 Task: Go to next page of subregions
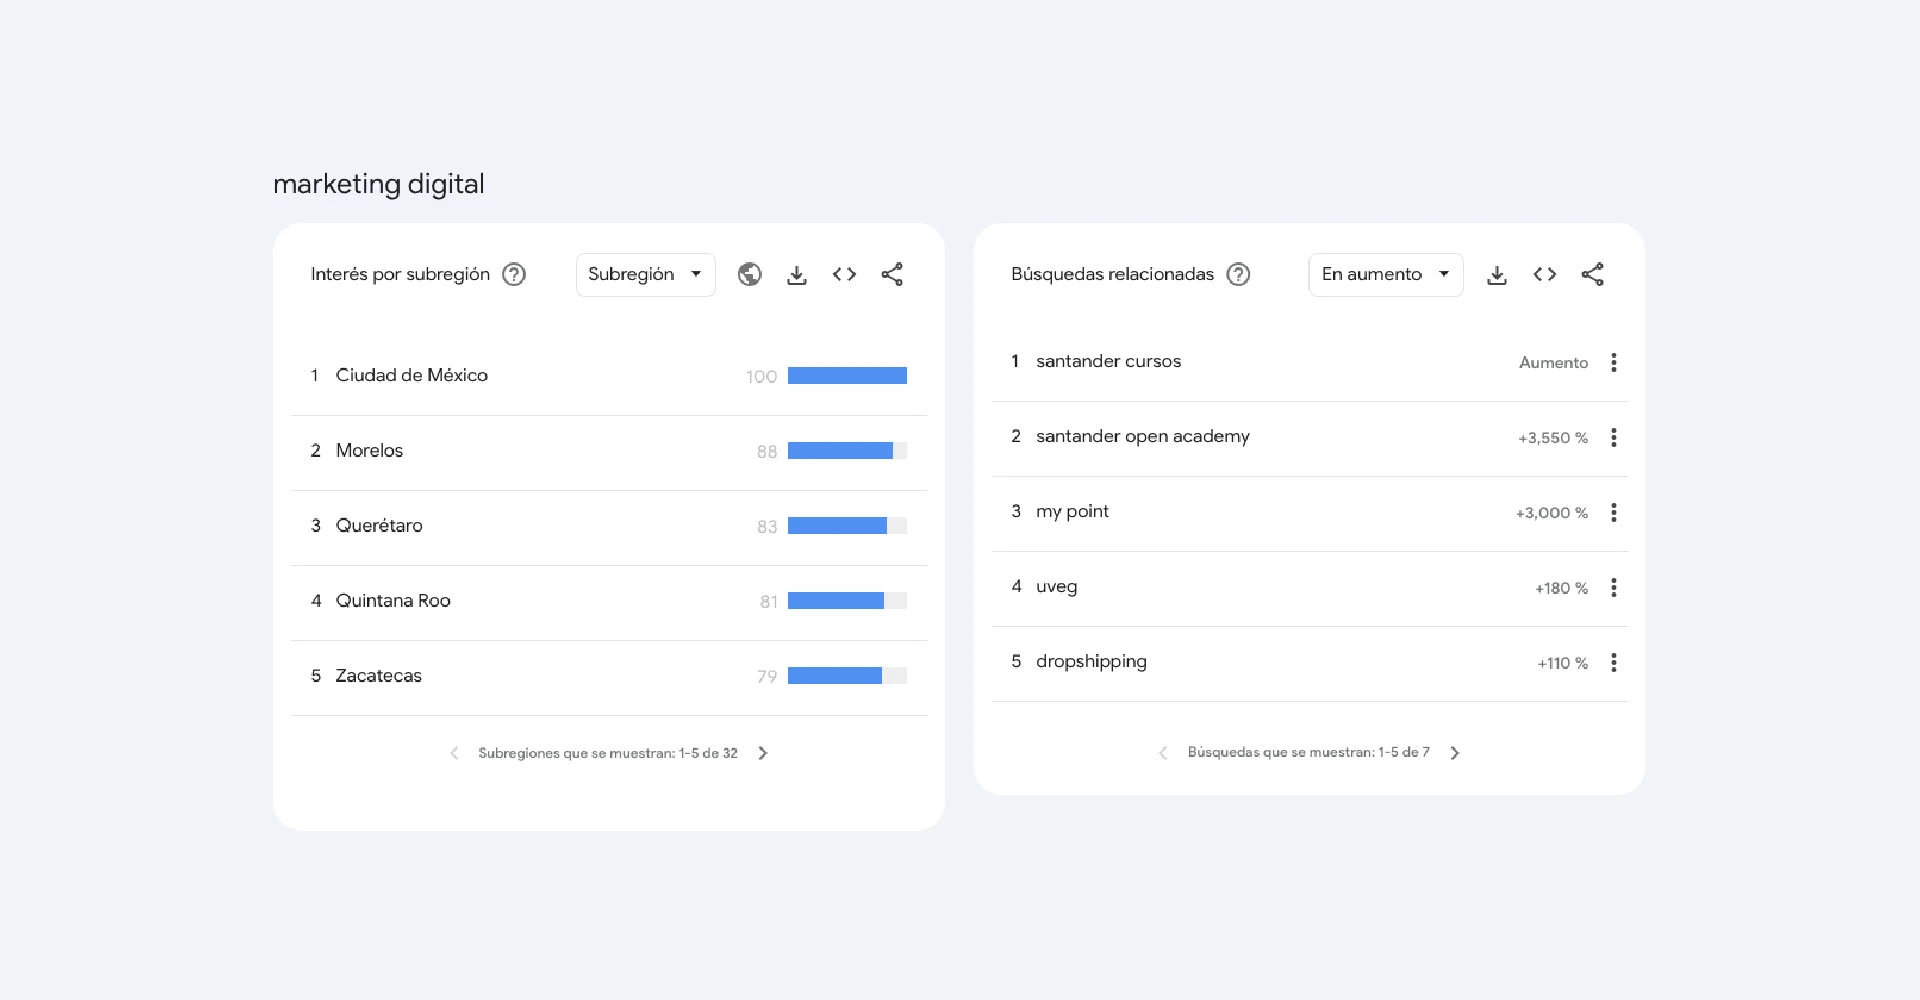(x=763, y=752)
